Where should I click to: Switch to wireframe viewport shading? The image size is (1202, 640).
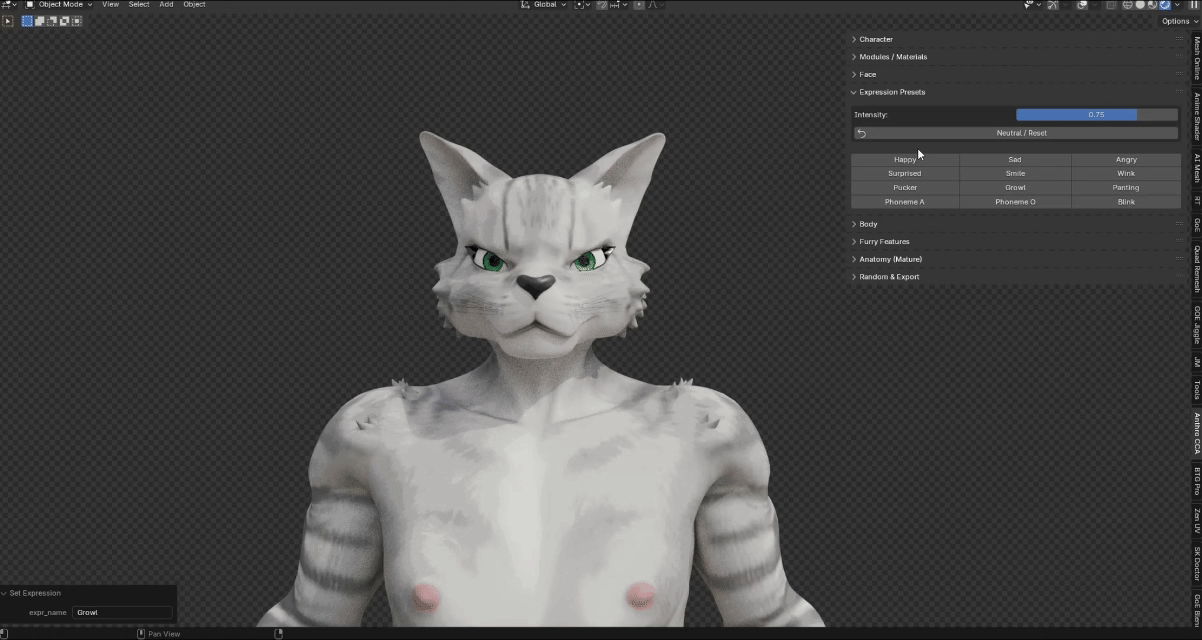[1127, 5]
